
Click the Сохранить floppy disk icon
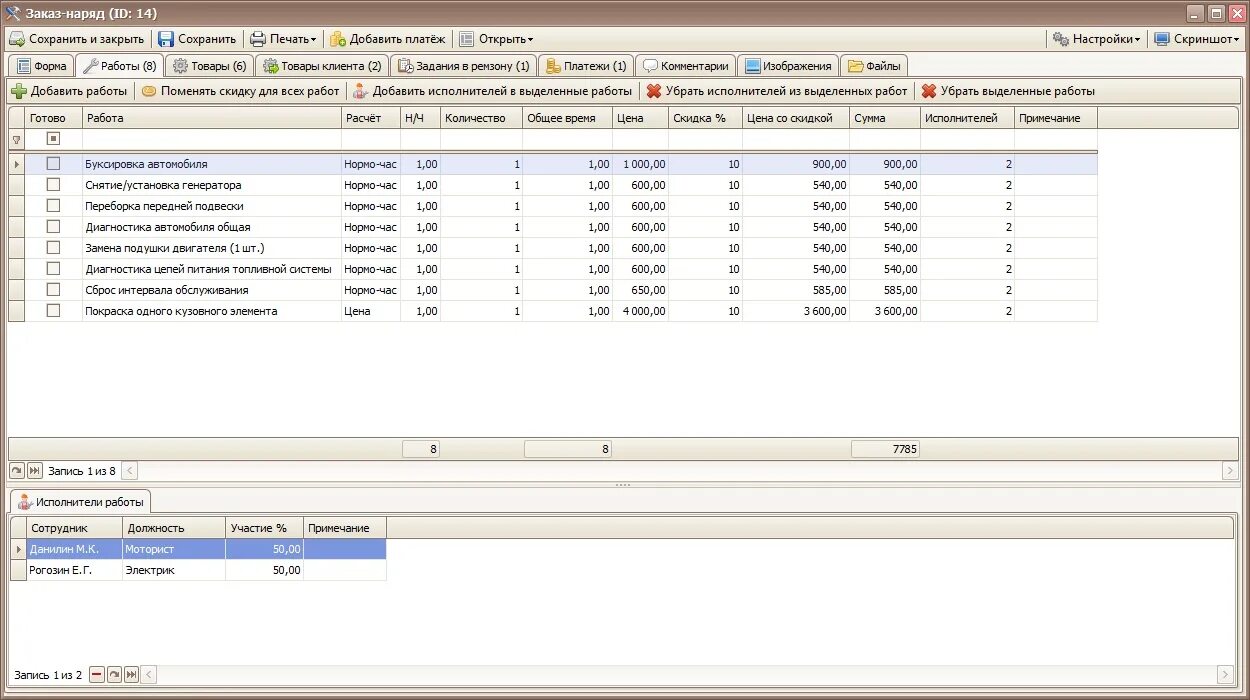point(166,39)
